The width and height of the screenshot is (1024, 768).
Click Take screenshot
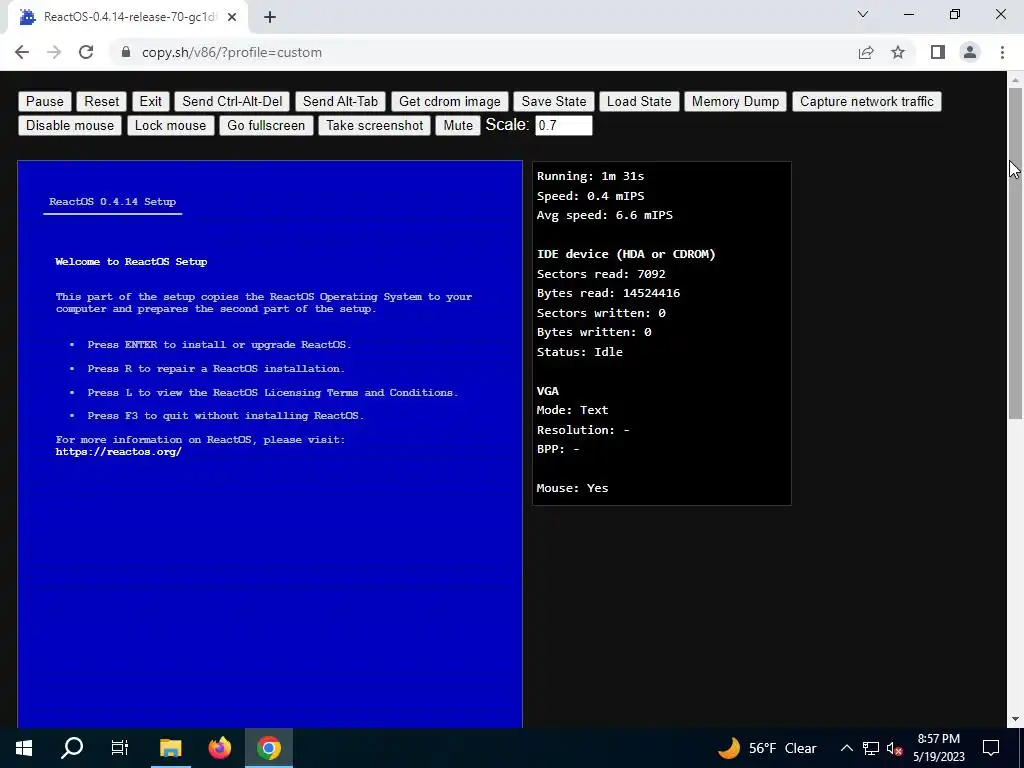point(375,125)
